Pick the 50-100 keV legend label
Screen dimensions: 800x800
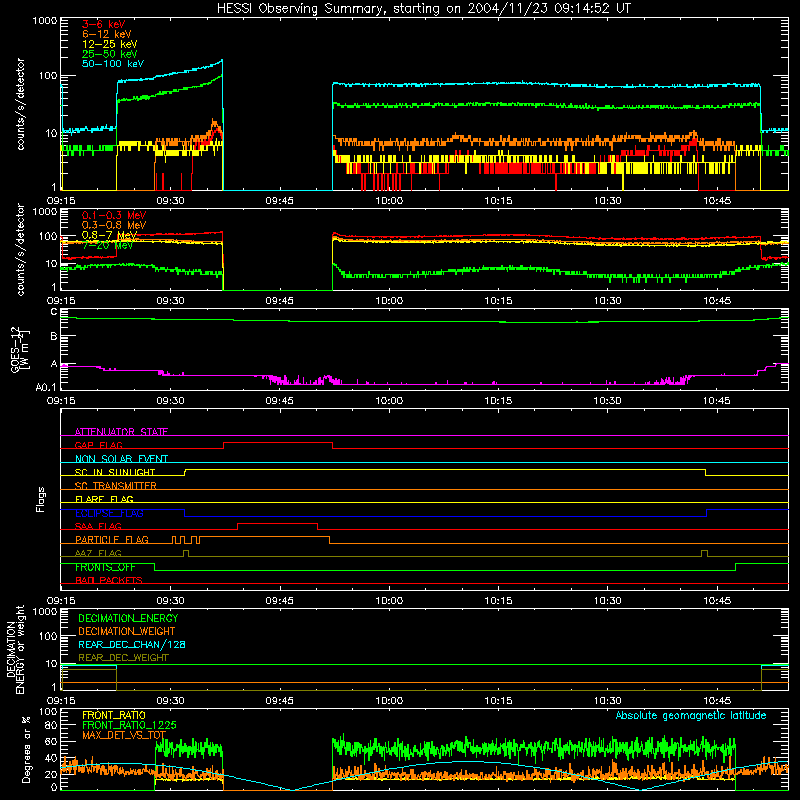tap(113, 64)
